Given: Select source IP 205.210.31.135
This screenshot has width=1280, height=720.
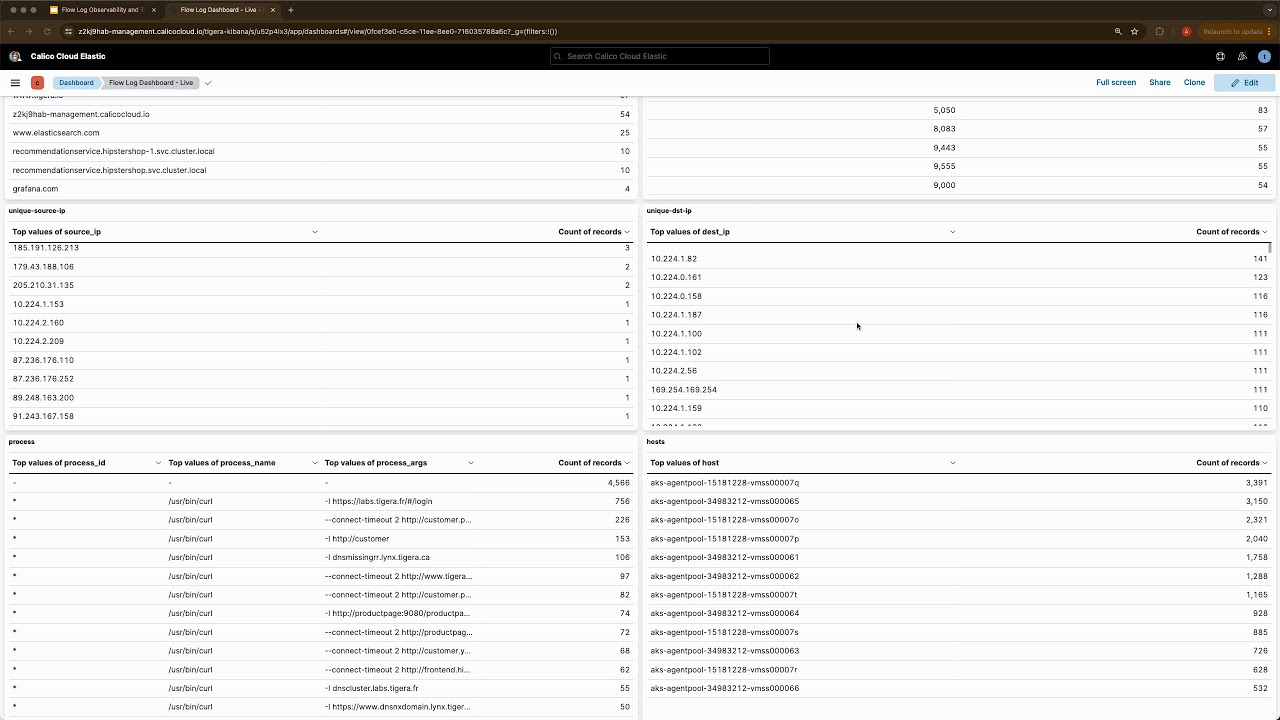Looking at the screenshot, I should (43, 285).
